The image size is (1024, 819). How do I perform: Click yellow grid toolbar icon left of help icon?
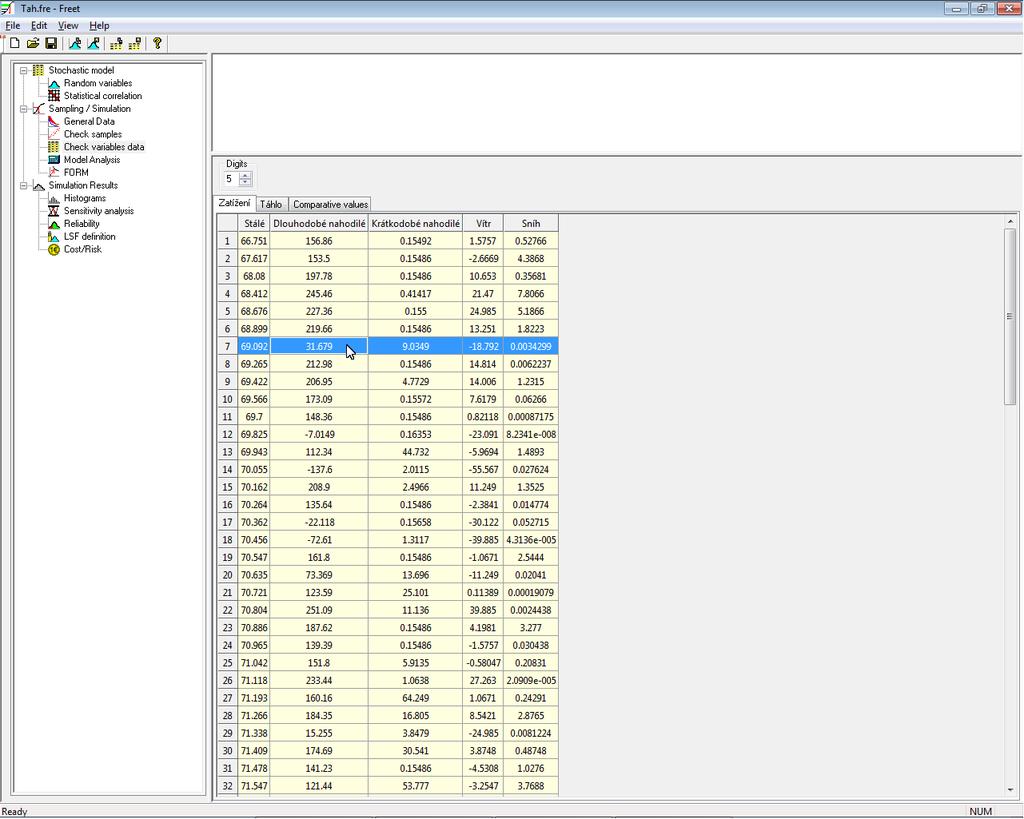(135, 44)
